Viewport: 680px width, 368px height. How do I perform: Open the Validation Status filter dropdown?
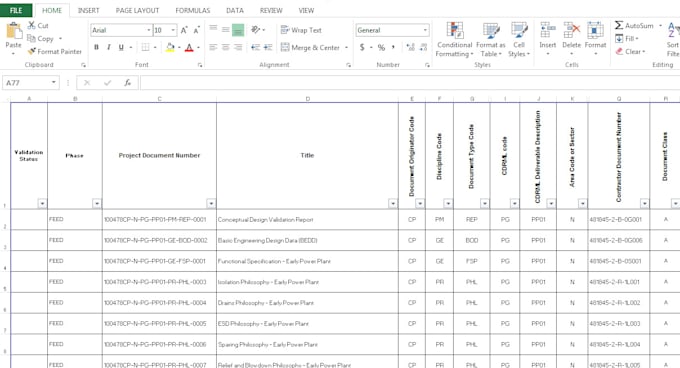(x=42, y=203)
